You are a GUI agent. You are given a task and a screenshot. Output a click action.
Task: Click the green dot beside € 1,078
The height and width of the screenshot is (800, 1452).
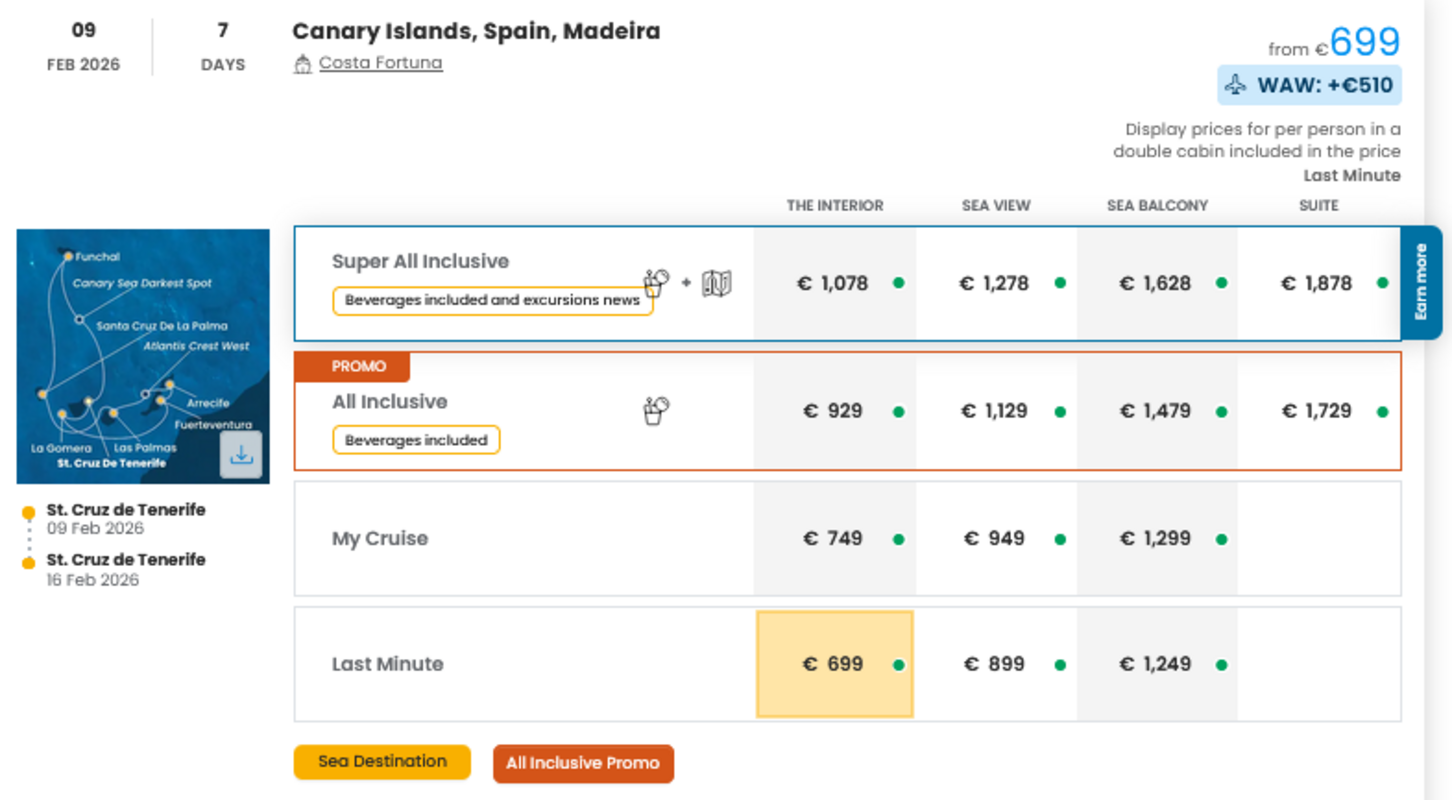point(899,283)
